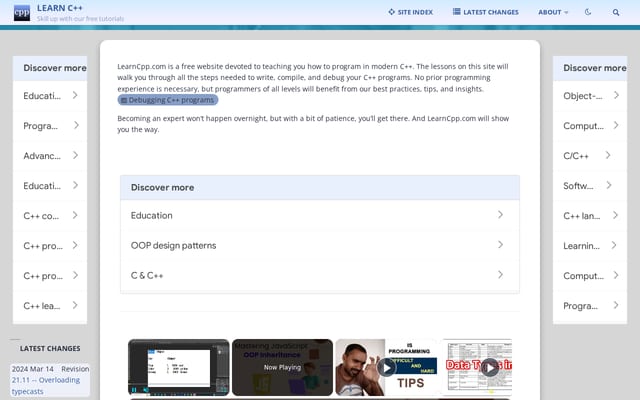Play the Programming Tips video

386,368
